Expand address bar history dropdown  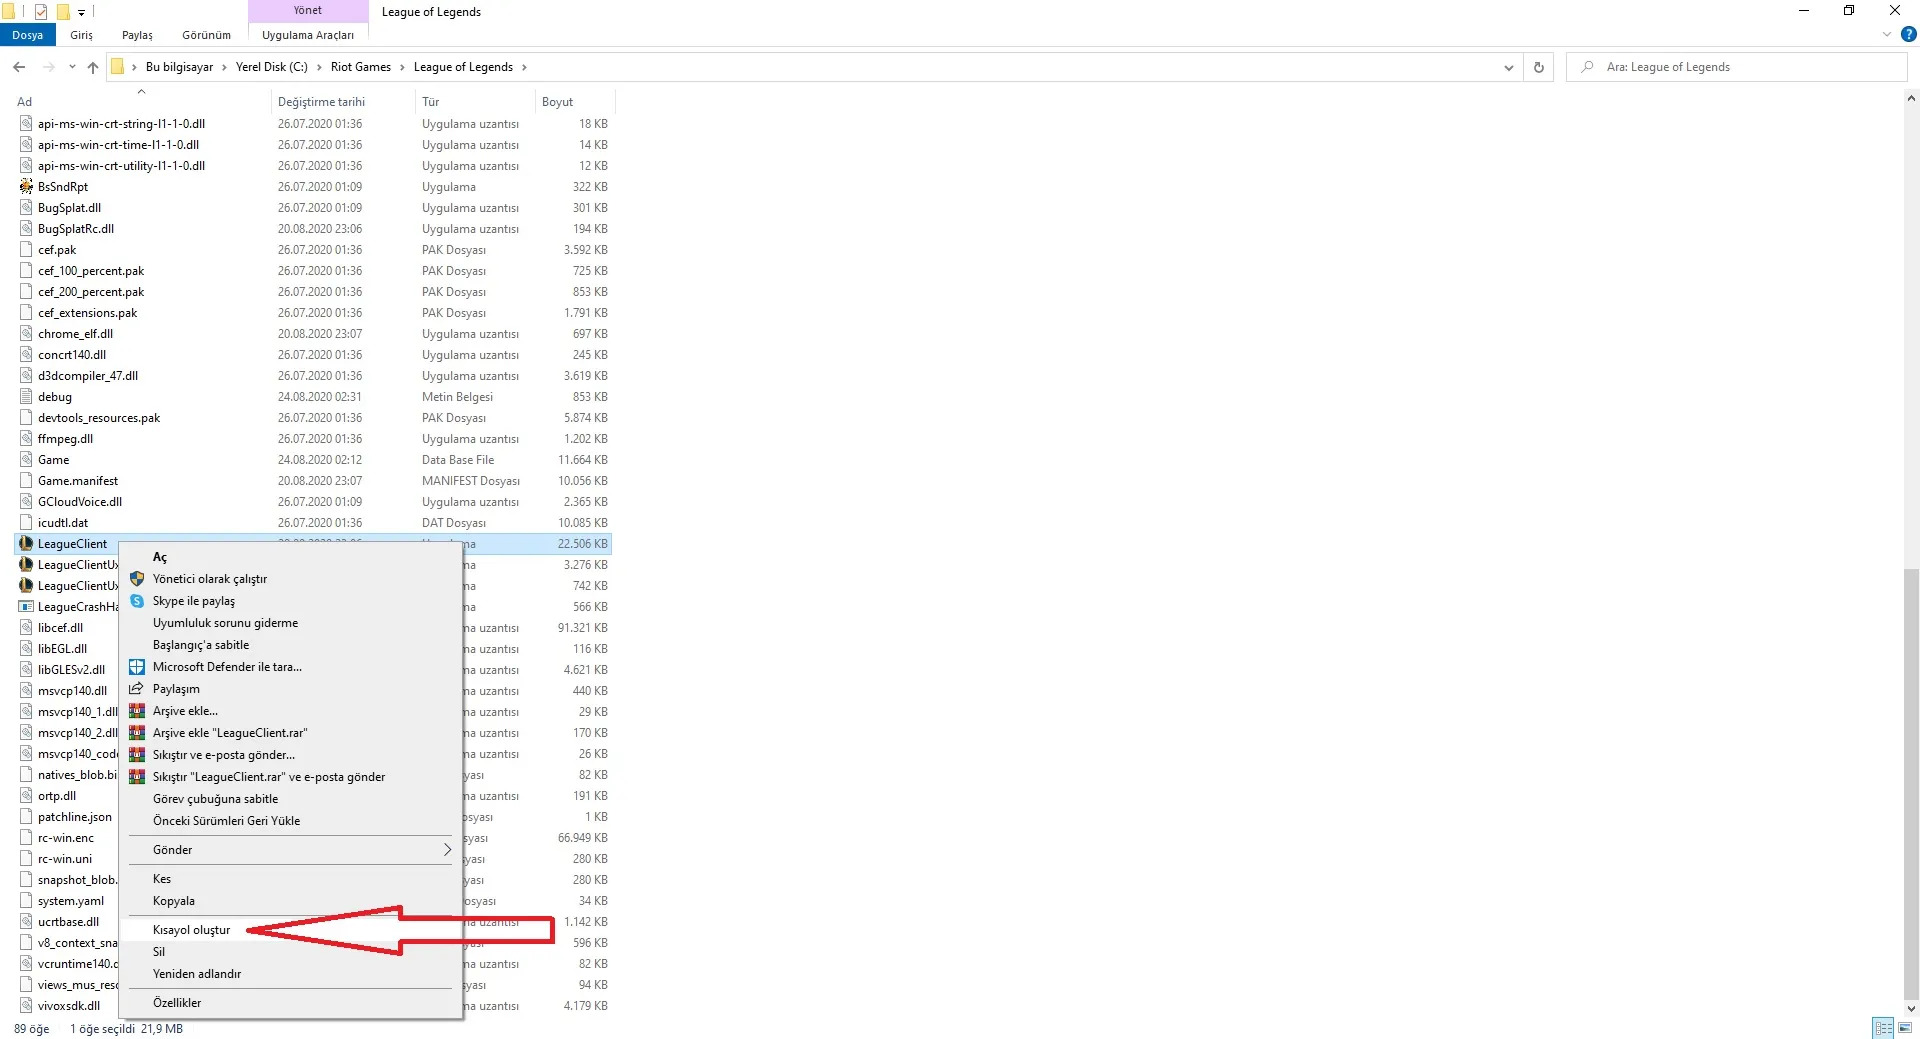tap(1508, 67)
